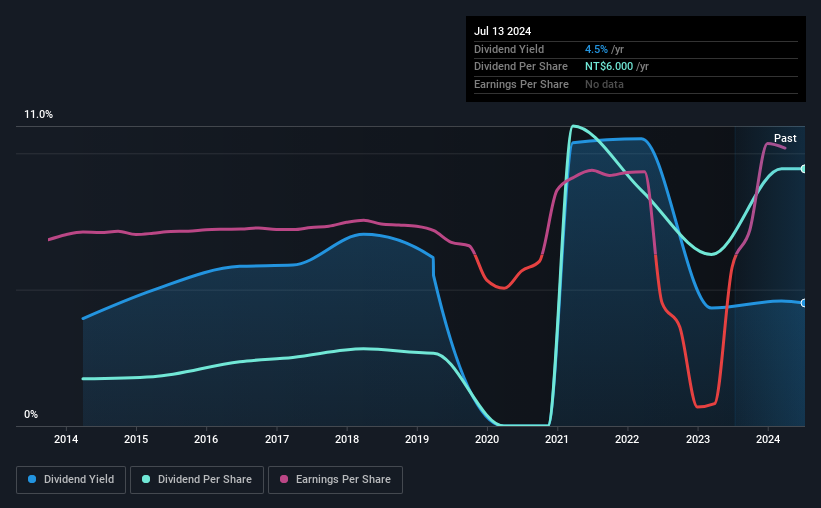Select the Dividend Yield endpoint marker
The height and width of the screenshot is (508, 821).
(804, 303)
